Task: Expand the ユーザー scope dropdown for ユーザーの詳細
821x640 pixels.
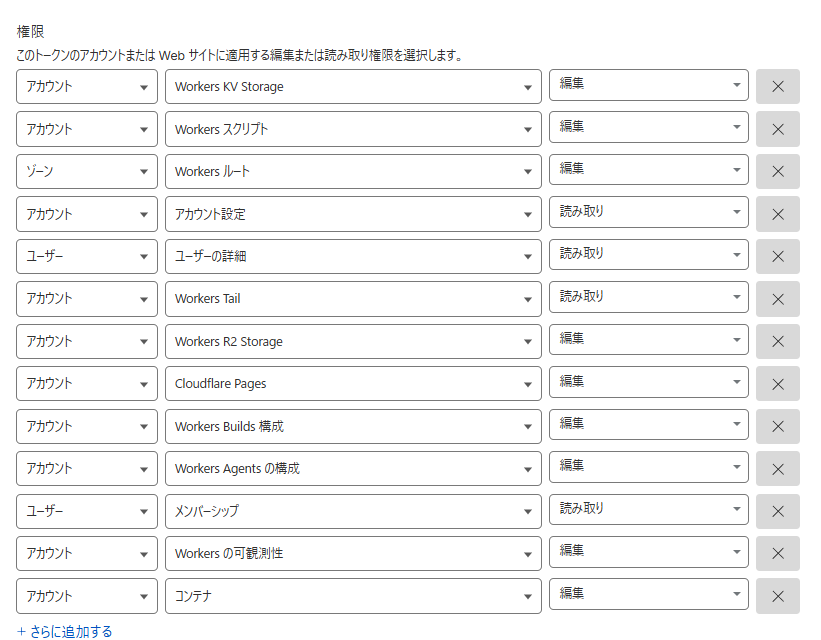Action: coord(85,255)
